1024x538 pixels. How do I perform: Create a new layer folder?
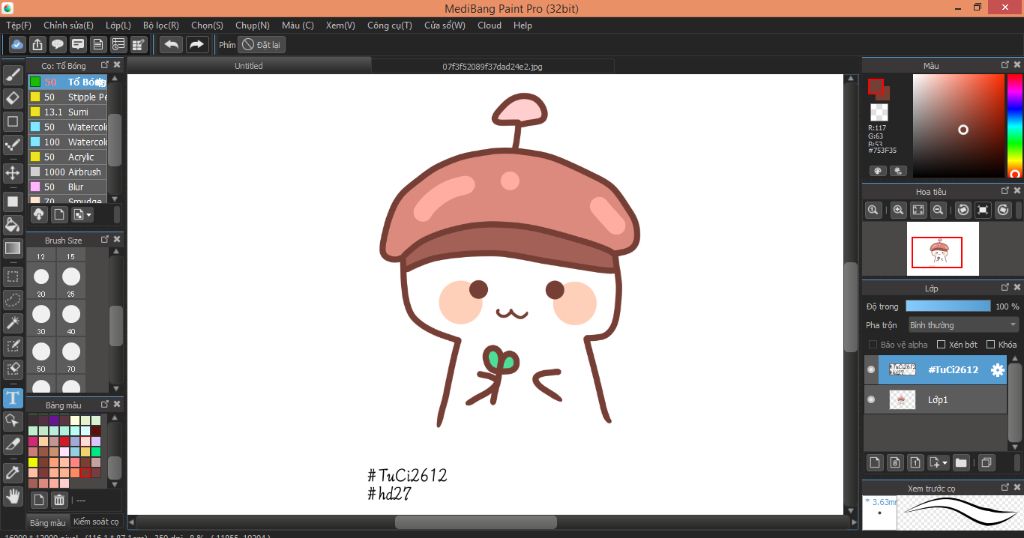coord(961,462)
